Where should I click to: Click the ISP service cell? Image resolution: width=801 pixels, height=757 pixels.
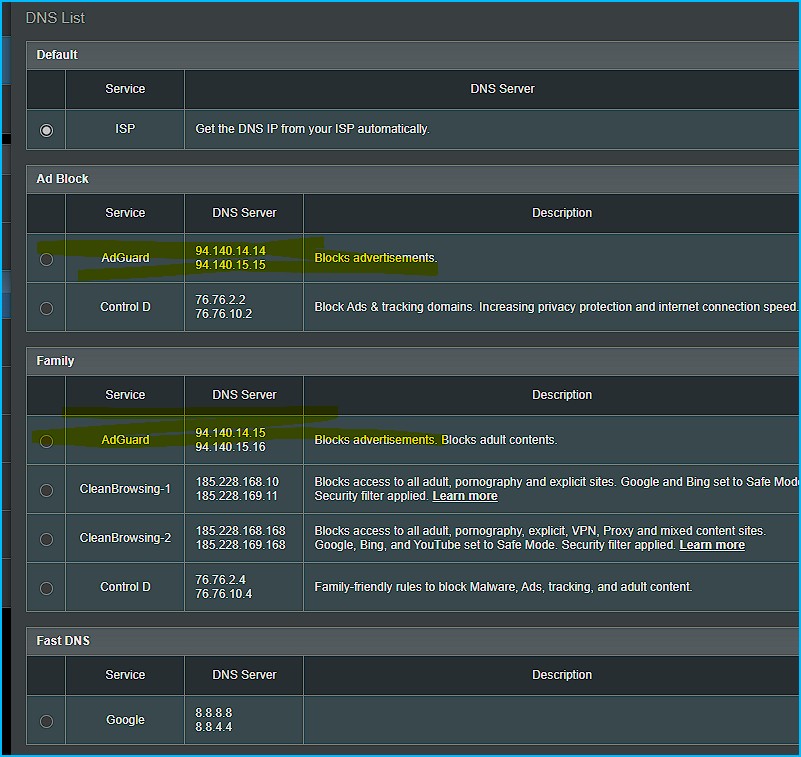point(125,129)
